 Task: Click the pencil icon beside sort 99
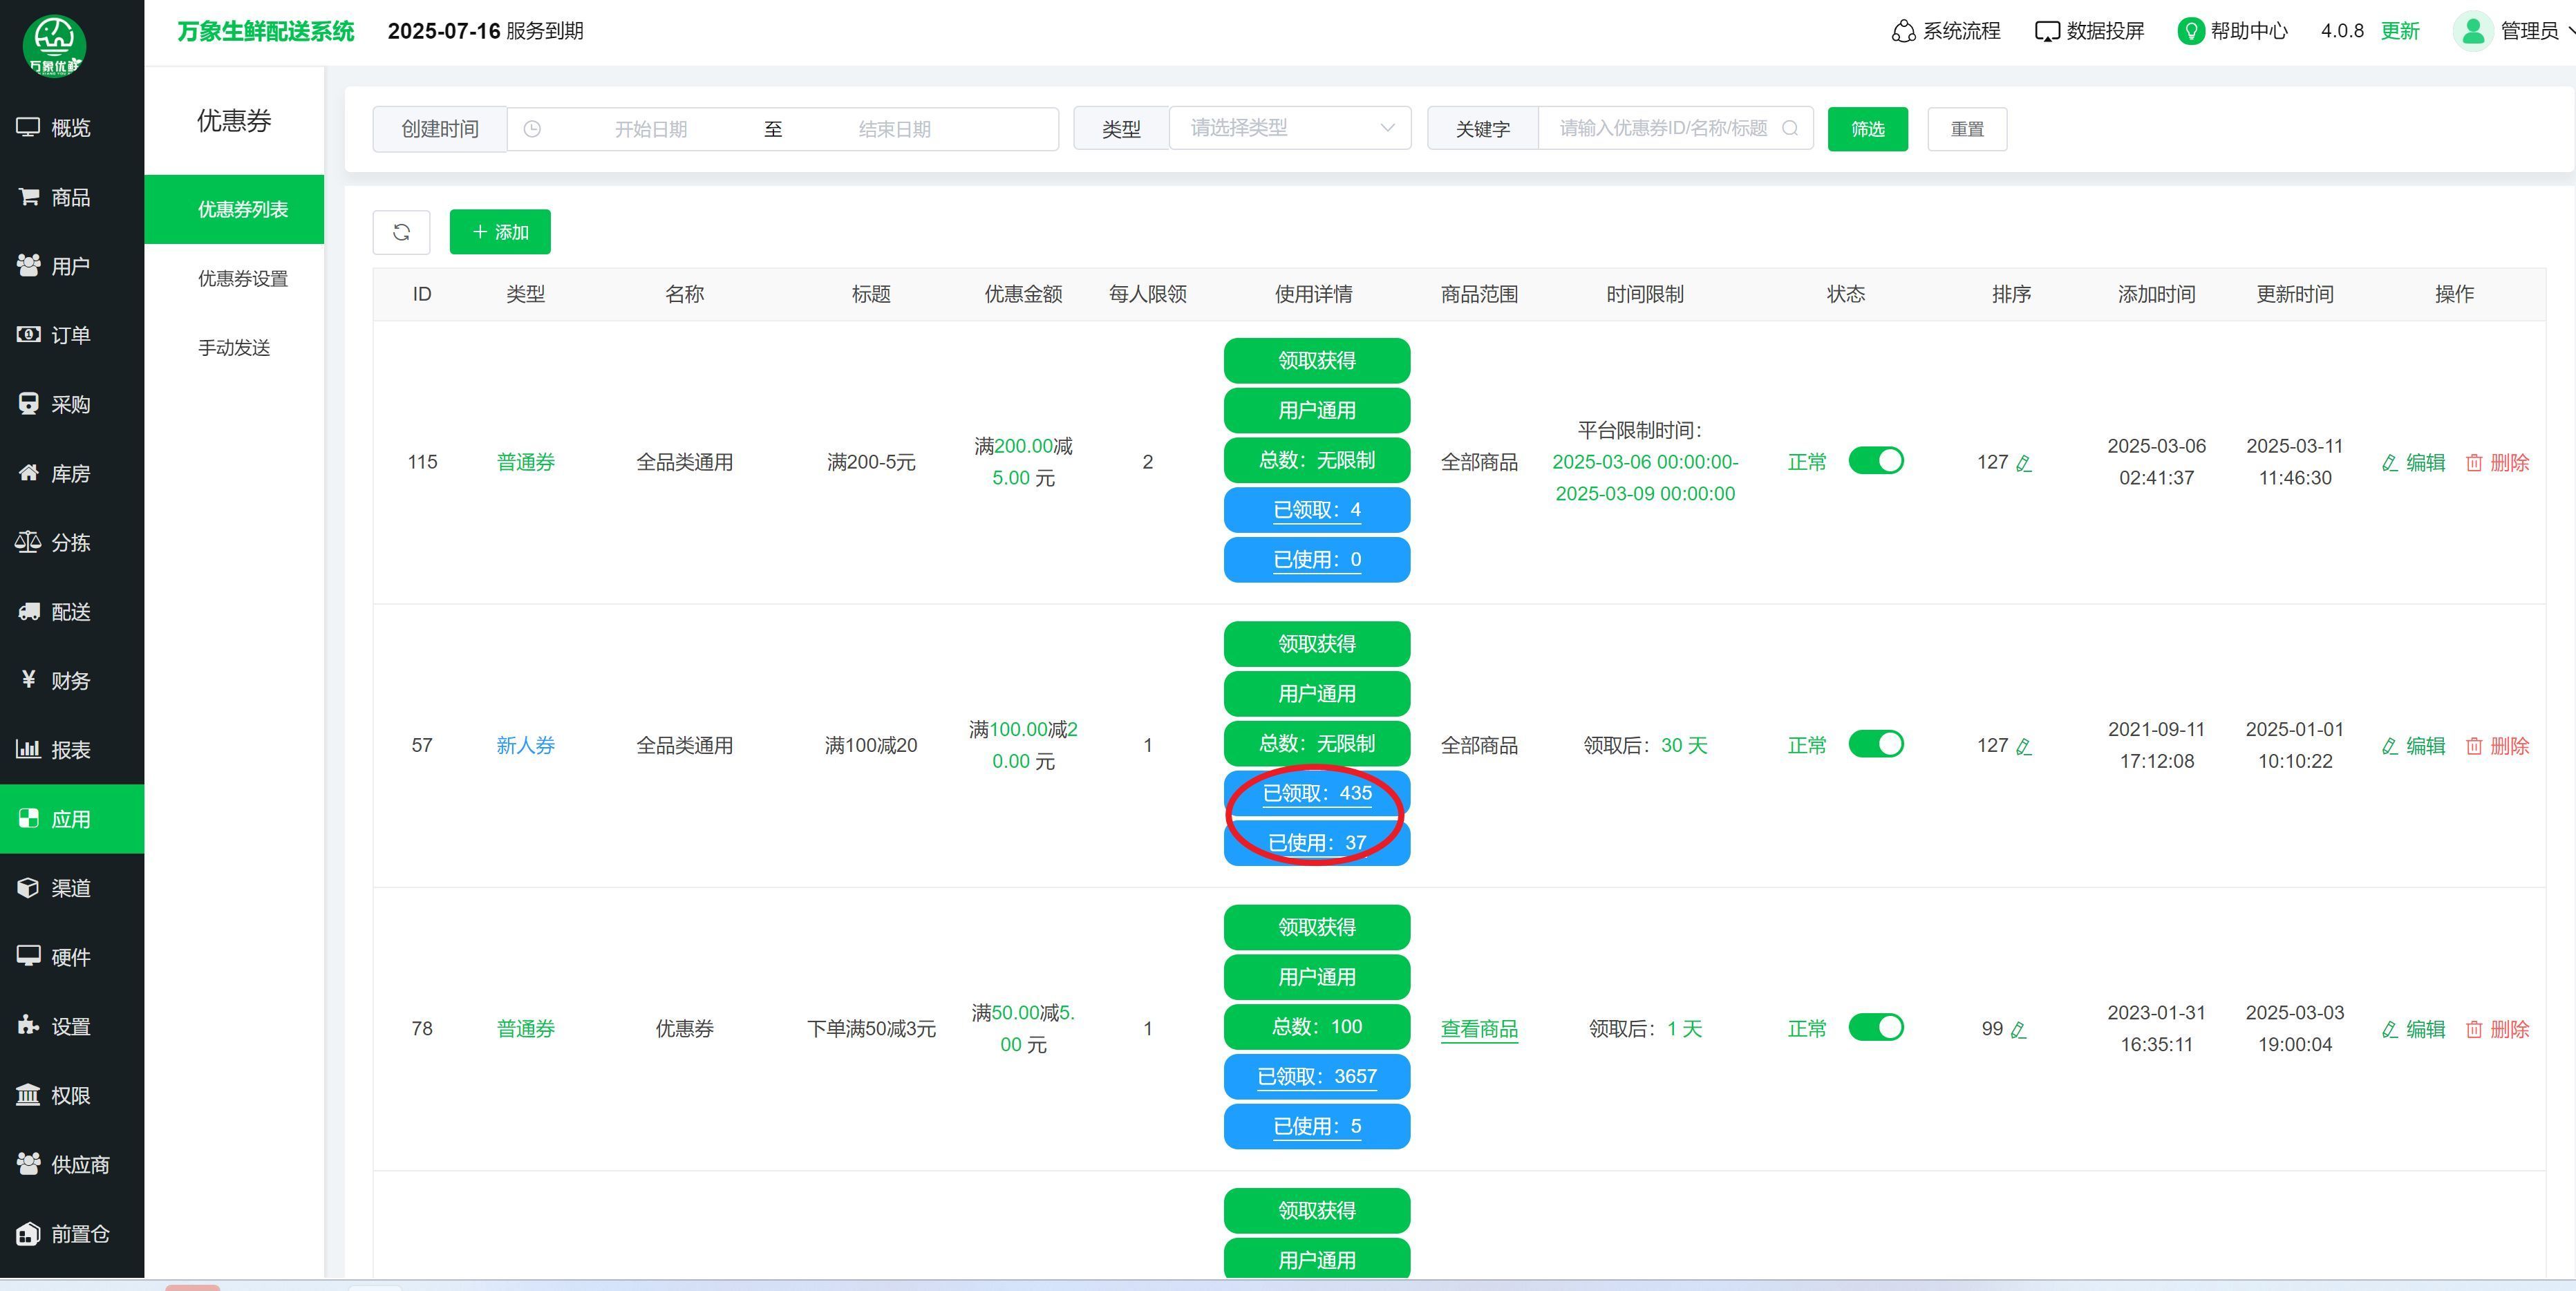(2018, 1030)
